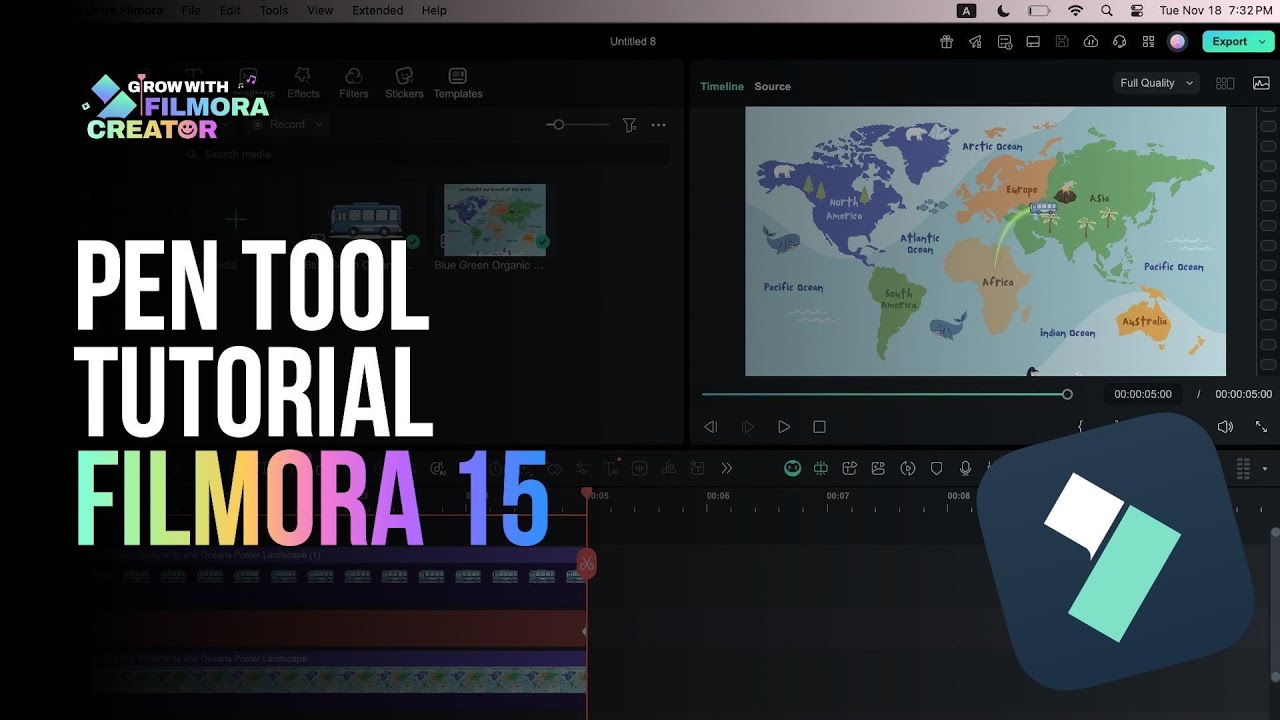Open the Export options arrow
Image resolution: width=1280 pixels, height=720 pixels.
click(1264, 42)
